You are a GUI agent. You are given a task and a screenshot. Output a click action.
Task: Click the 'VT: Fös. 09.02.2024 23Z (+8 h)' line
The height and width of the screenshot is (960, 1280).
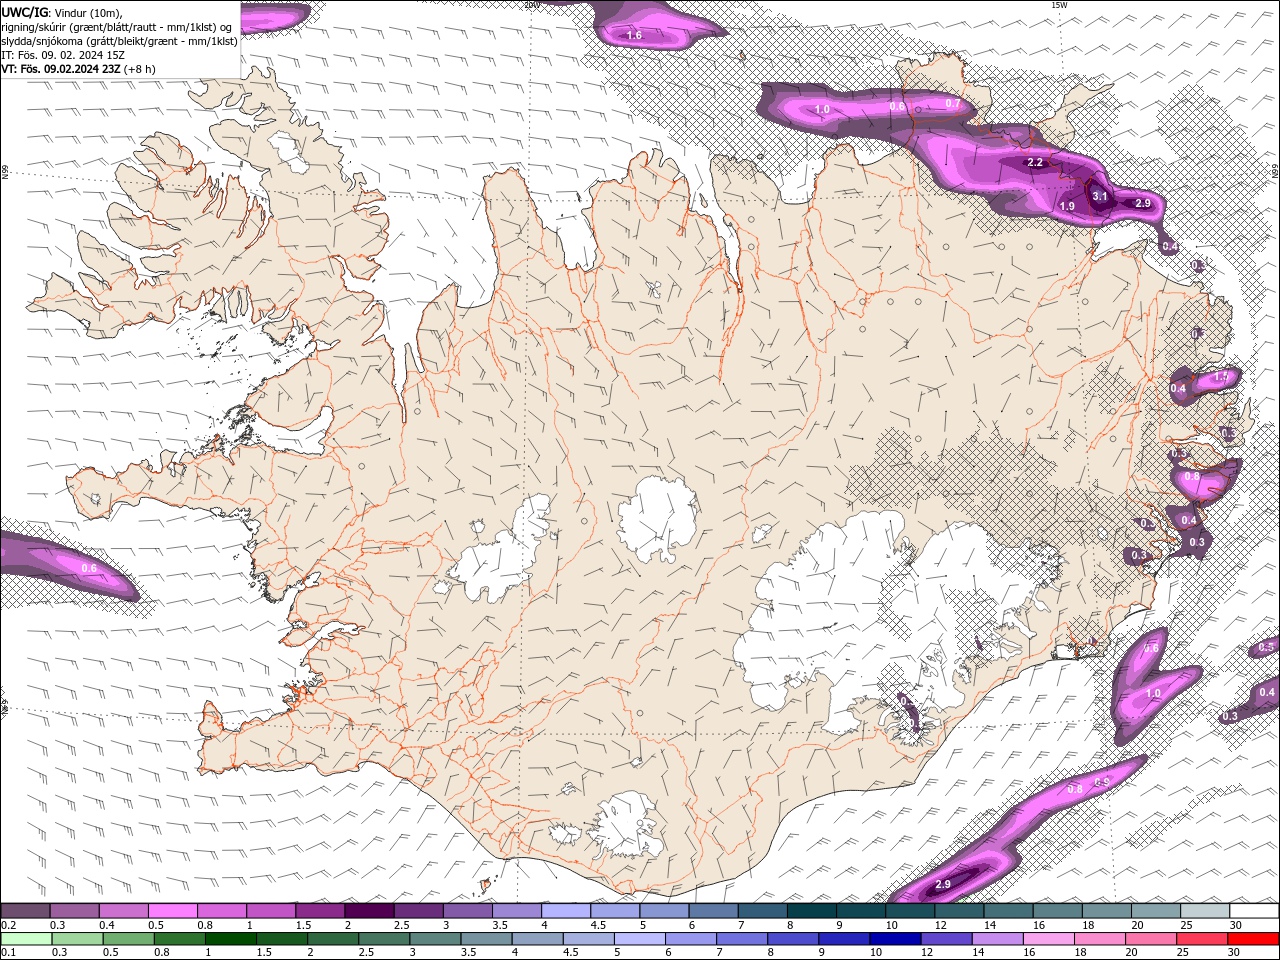[x=78, y=69]
